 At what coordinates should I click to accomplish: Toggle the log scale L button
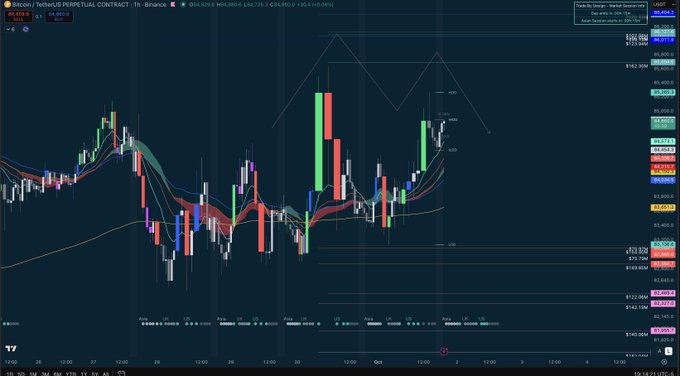[668, 351]
